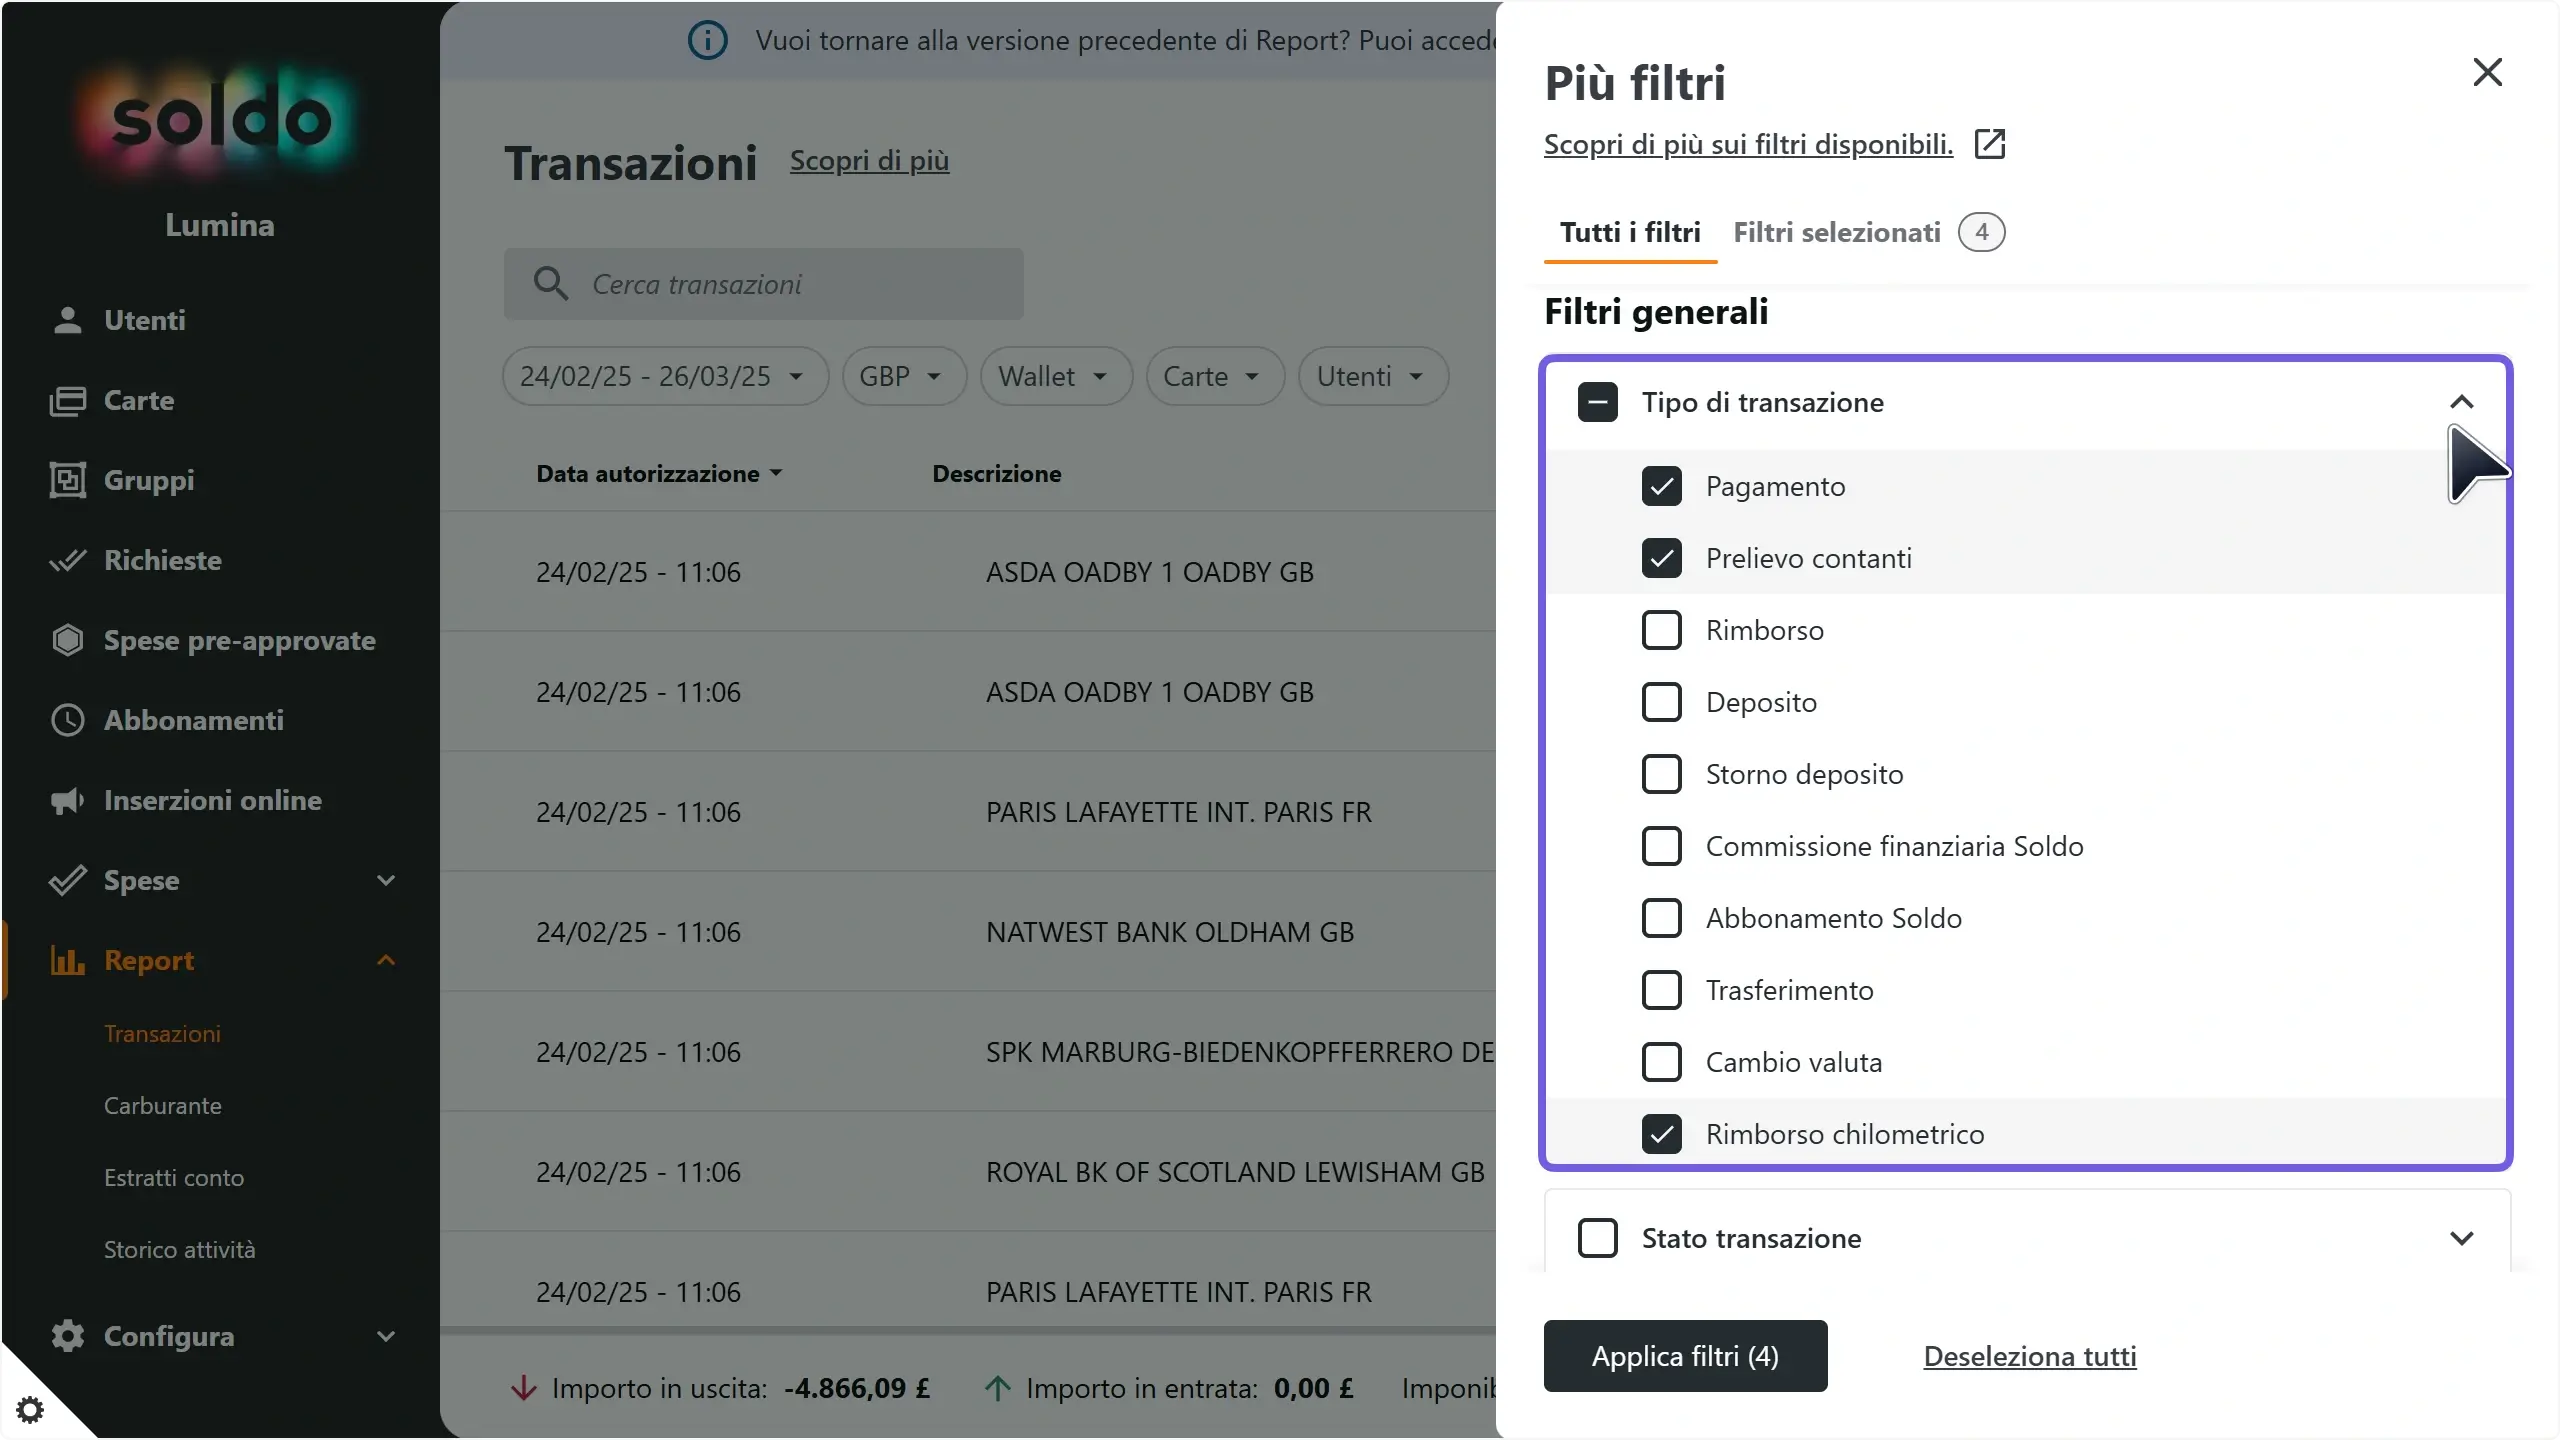Sort by Data autorizzazione column
This screenshot has height=1440, width=2560.
pos(659,474)
